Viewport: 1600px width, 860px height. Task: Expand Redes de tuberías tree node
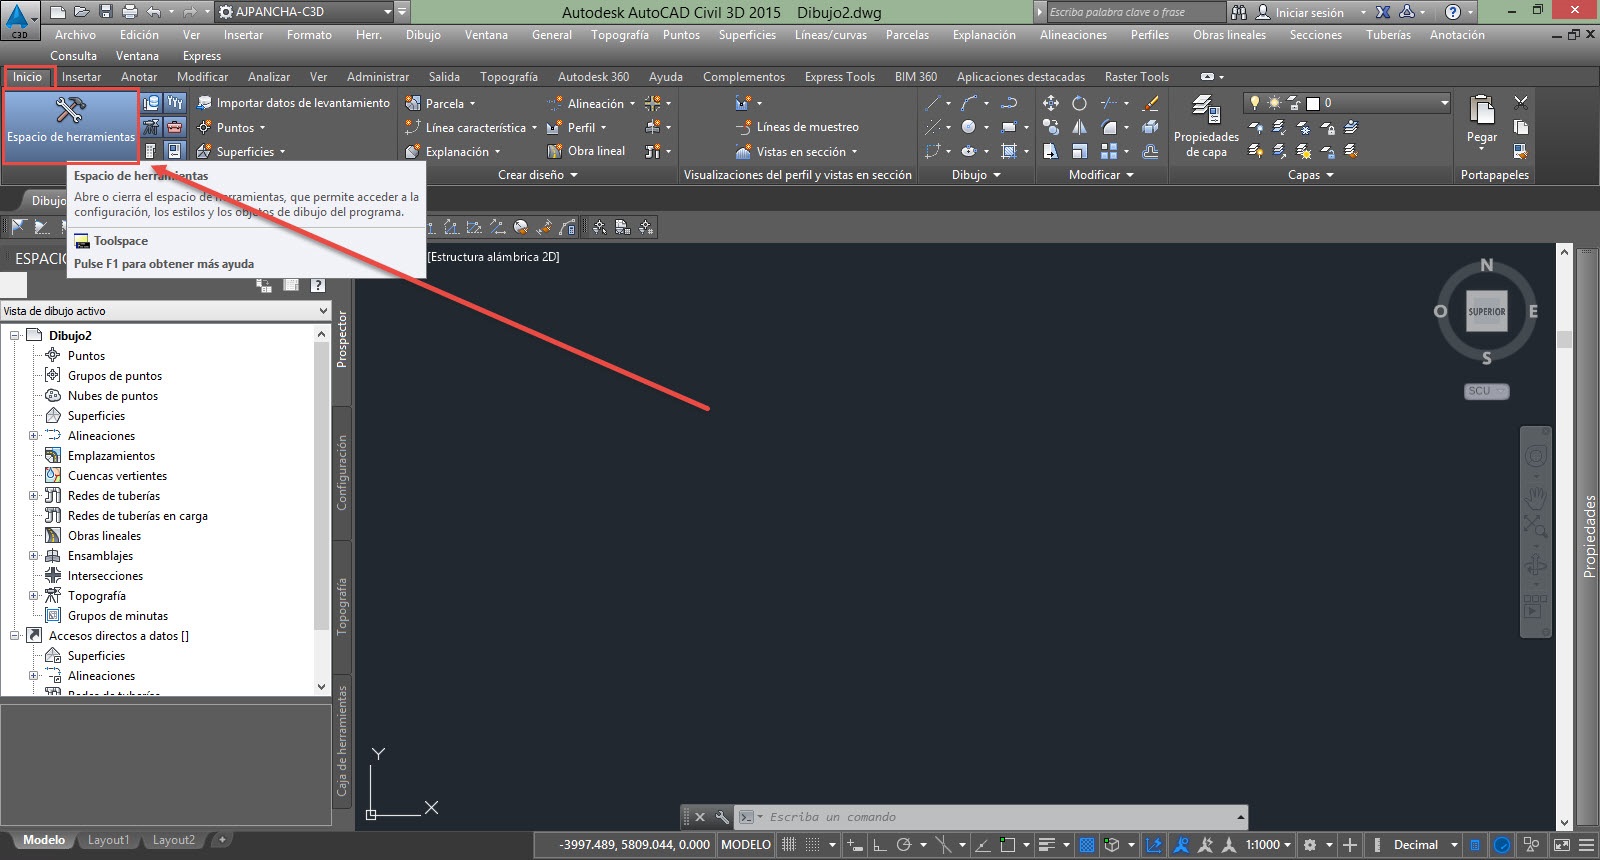click(x=33, y=496)
